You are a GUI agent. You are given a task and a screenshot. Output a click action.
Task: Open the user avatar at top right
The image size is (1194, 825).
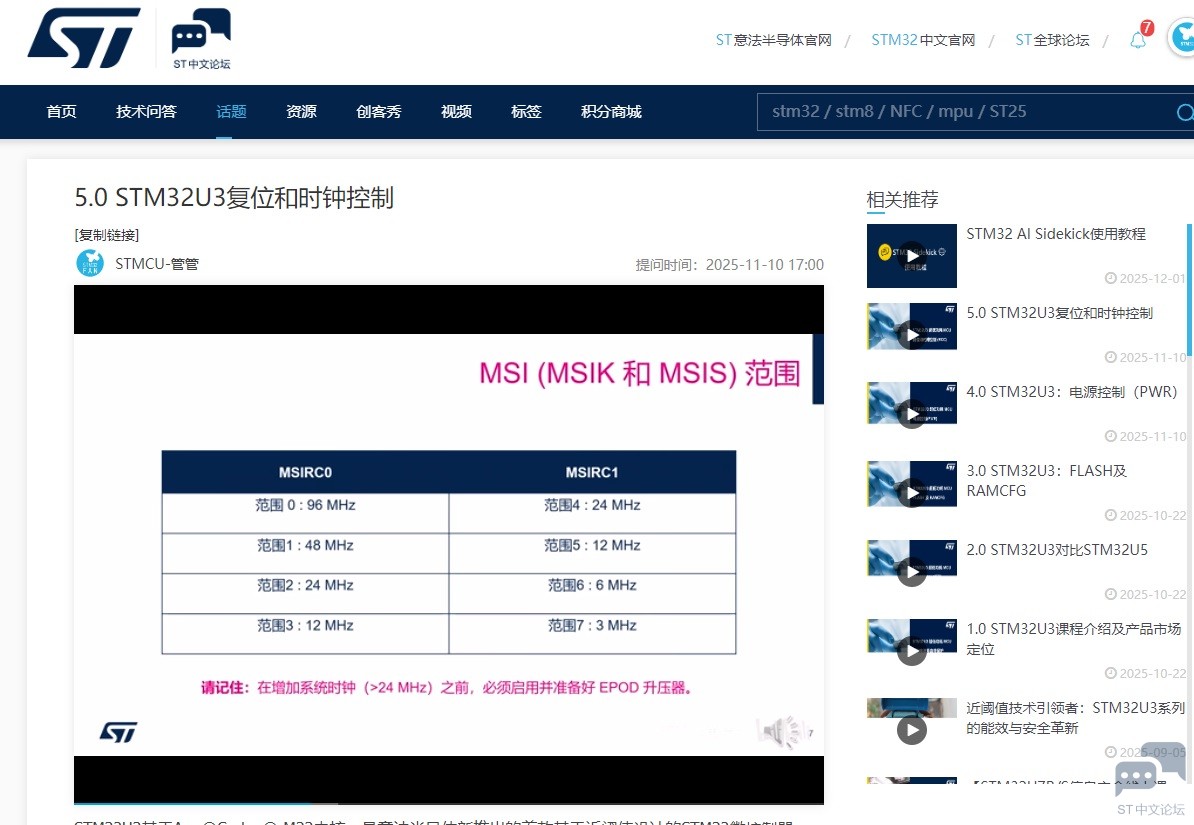coord(1181,38)
